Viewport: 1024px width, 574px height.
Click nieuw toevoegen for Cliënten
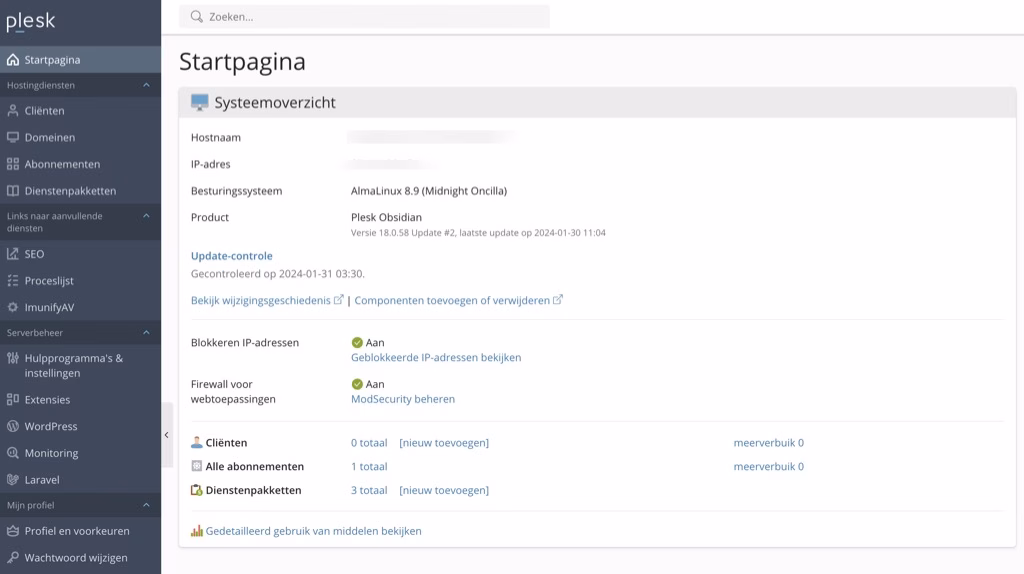pyautogui.click(x=444, y=443)
